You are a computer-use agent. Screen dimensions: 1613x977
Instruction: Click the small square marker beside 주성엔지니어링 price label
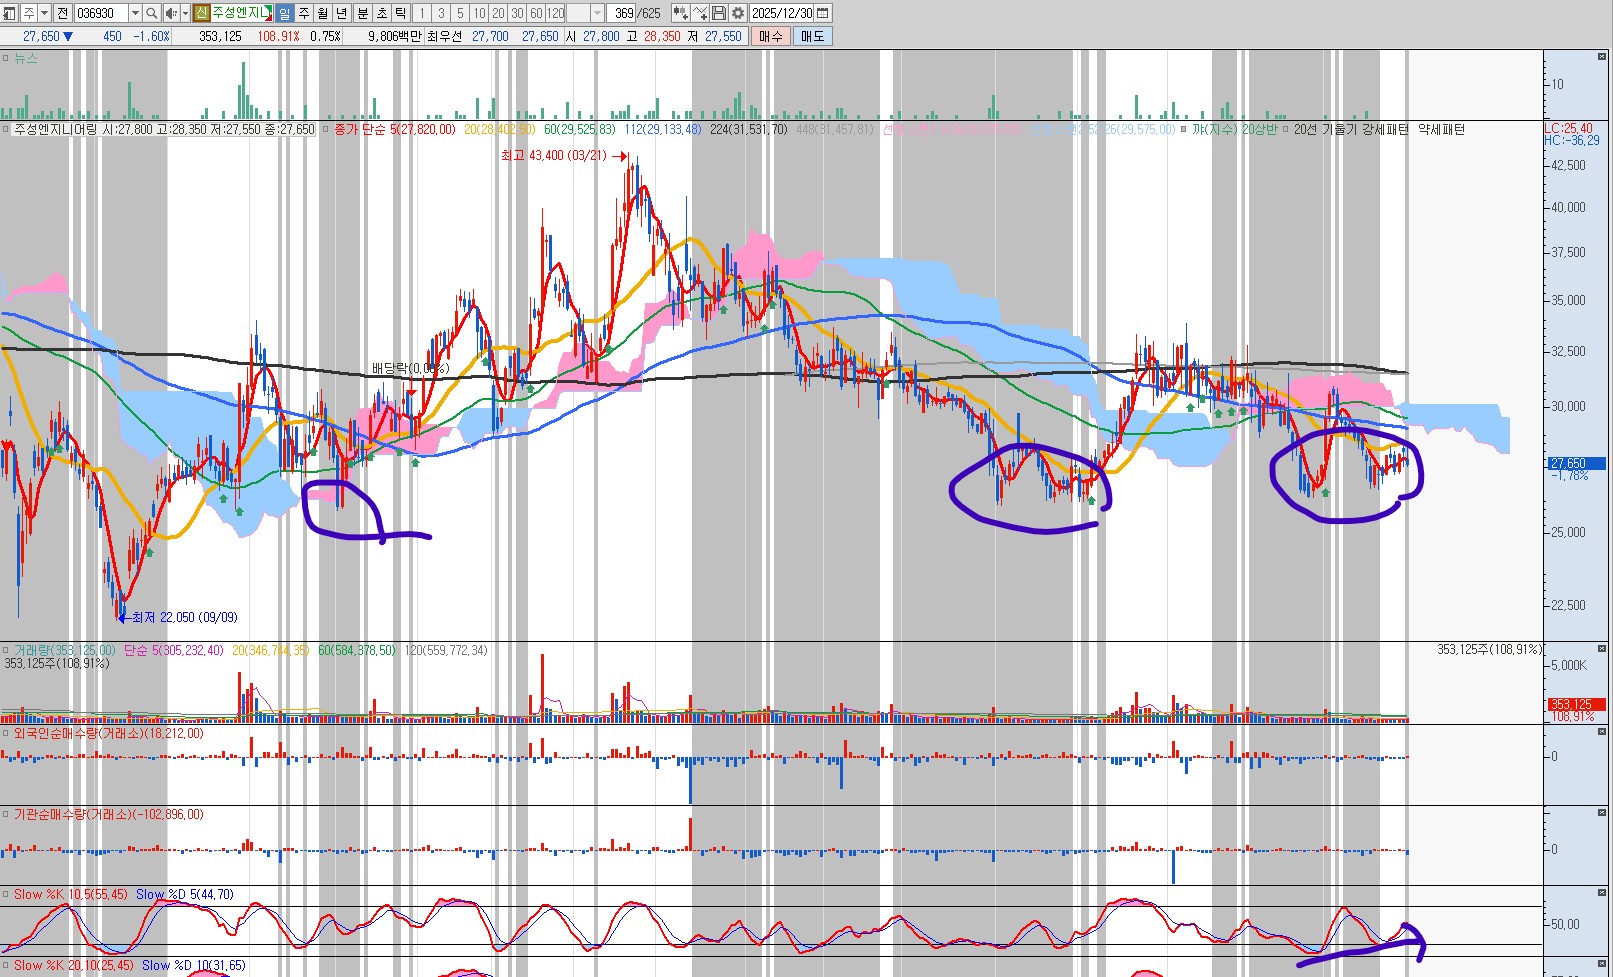pos(6,129)
